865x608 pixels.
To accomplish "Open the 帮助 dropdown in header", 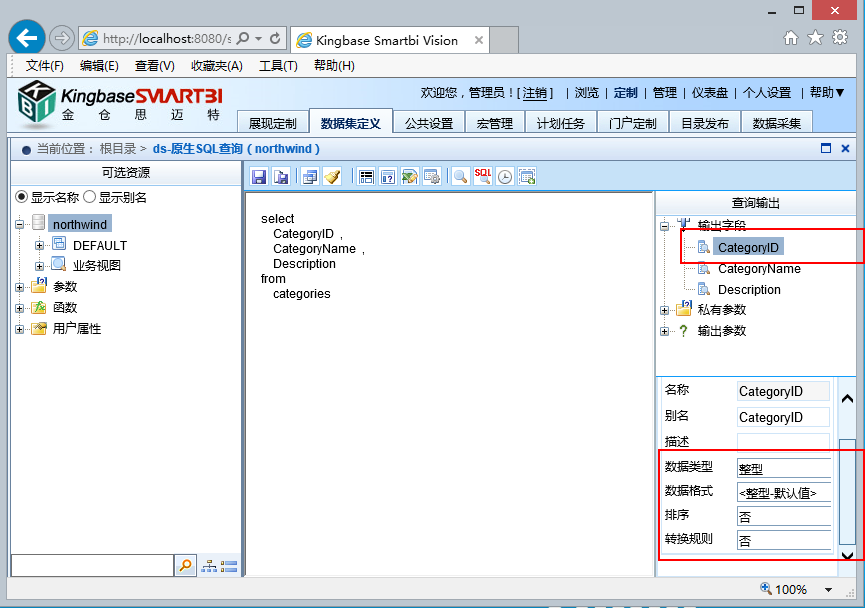I will pyautogui.click(x=827, y=92).
